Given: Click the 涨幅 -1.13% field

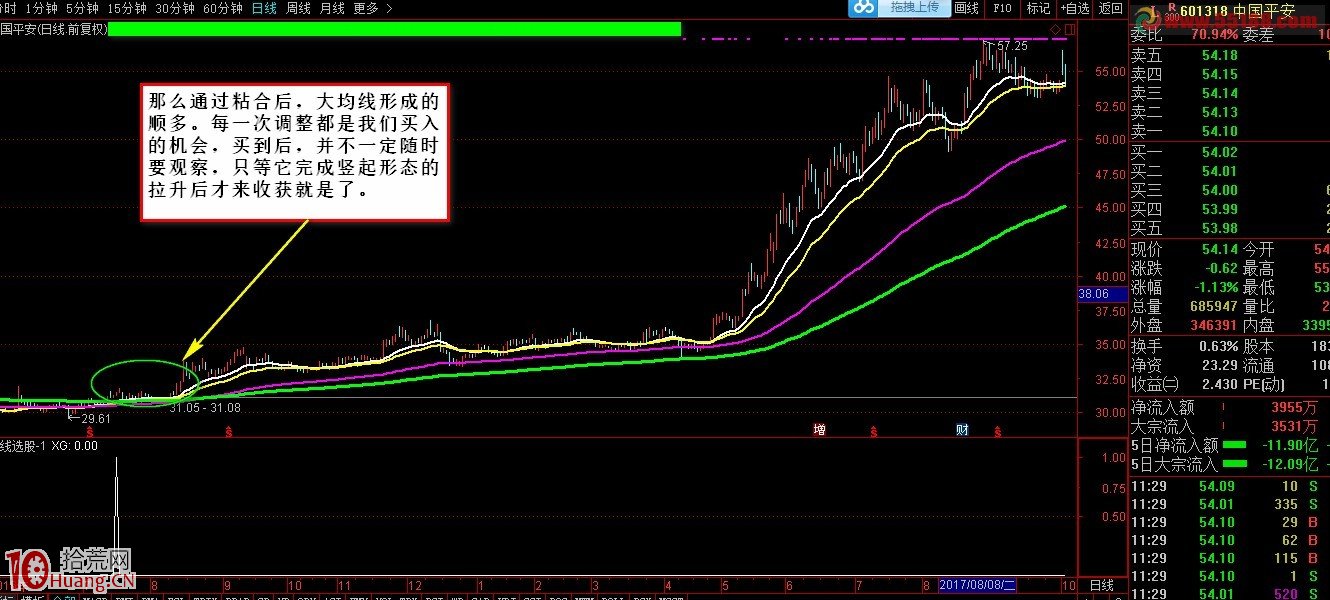Looking at the screenshot, I should pyautogui.click(x=1184, y=287).
